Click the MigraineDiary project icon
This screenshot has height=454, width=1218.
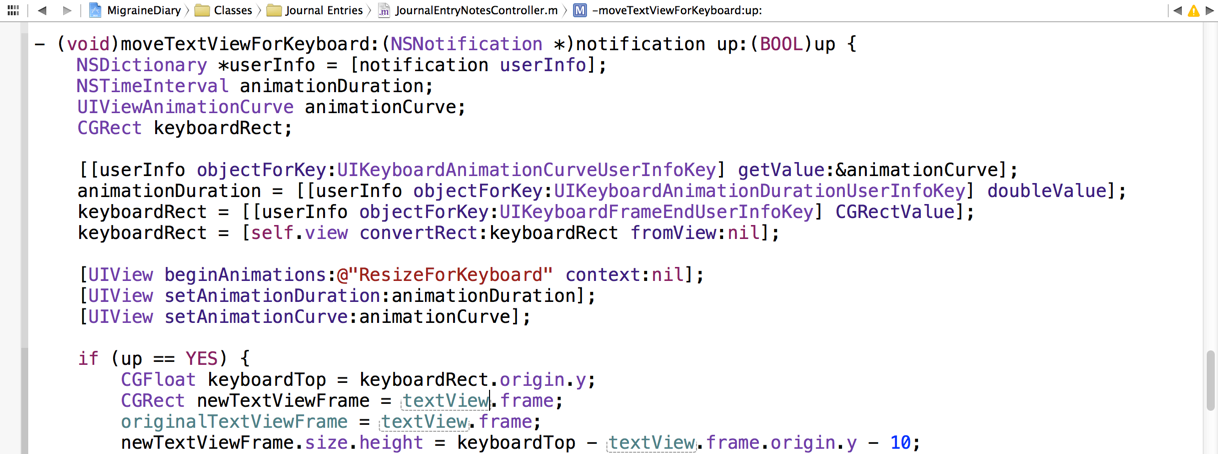click(95, 11)
